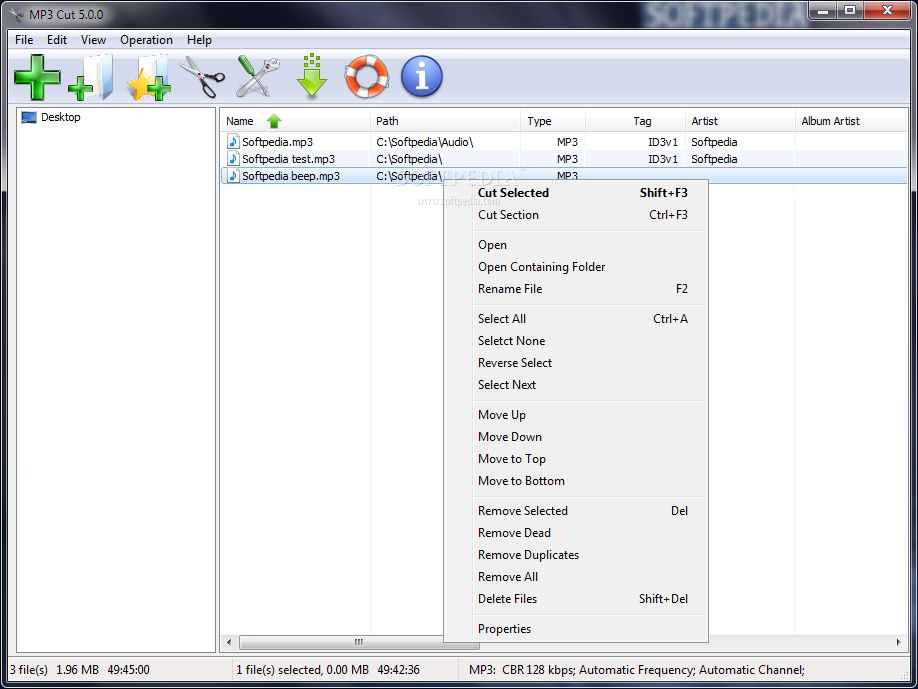
Task: Select the Desktop tree item
Action: coord(60,117)
